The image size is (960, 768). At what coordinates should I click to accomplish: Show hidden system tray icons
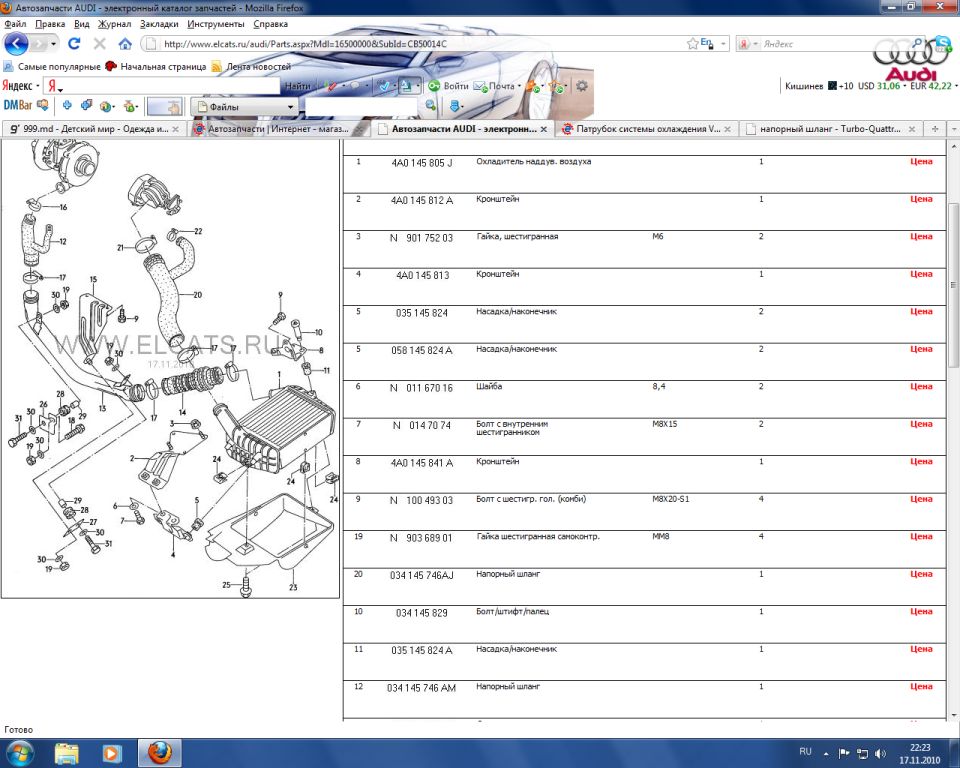[826, 753]
